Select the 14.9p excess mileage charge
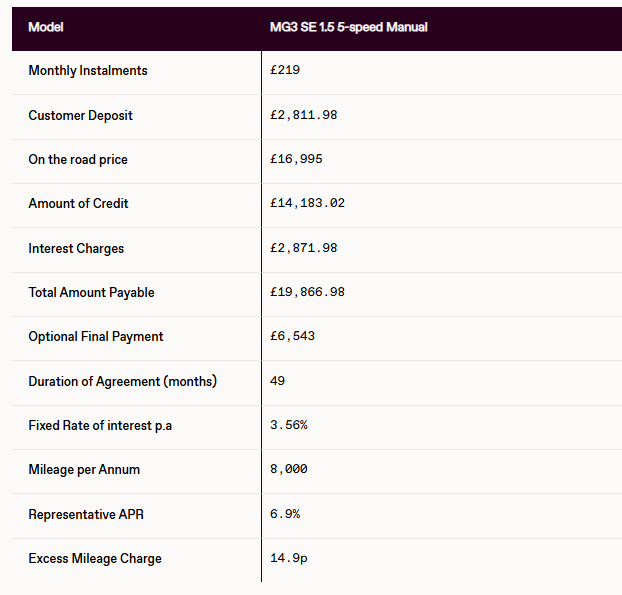Viewport: 622px width, 595px height. [x=289, y=558]
